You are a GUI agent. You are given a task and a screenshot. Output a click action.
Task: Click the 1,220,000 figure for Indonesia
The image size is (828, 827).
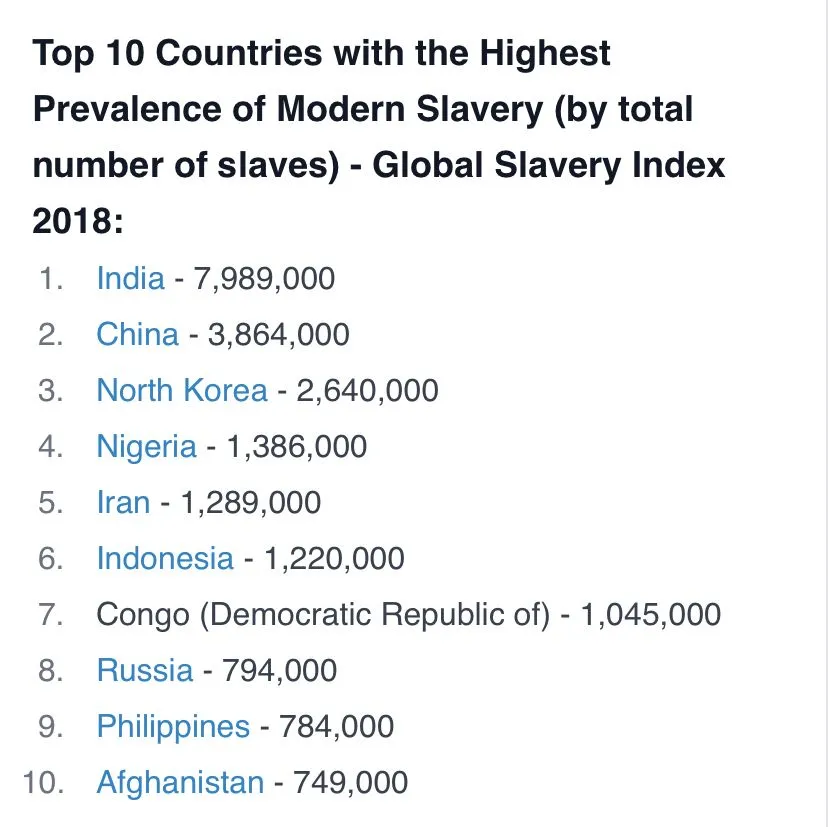pyautogui.click(x=333, y=557)
